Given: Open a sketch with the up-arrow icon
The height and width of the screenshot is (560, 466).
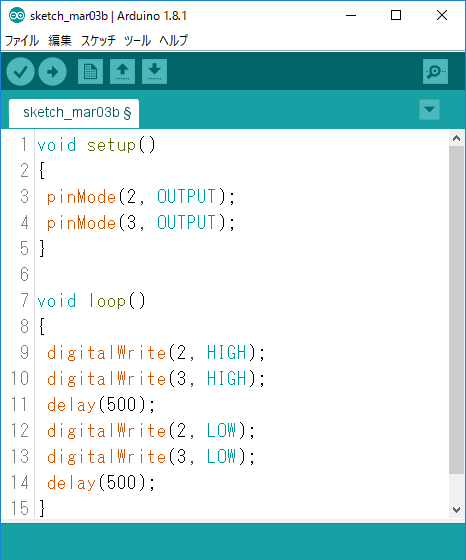Looking at the screenshot, I should [122, 72].
